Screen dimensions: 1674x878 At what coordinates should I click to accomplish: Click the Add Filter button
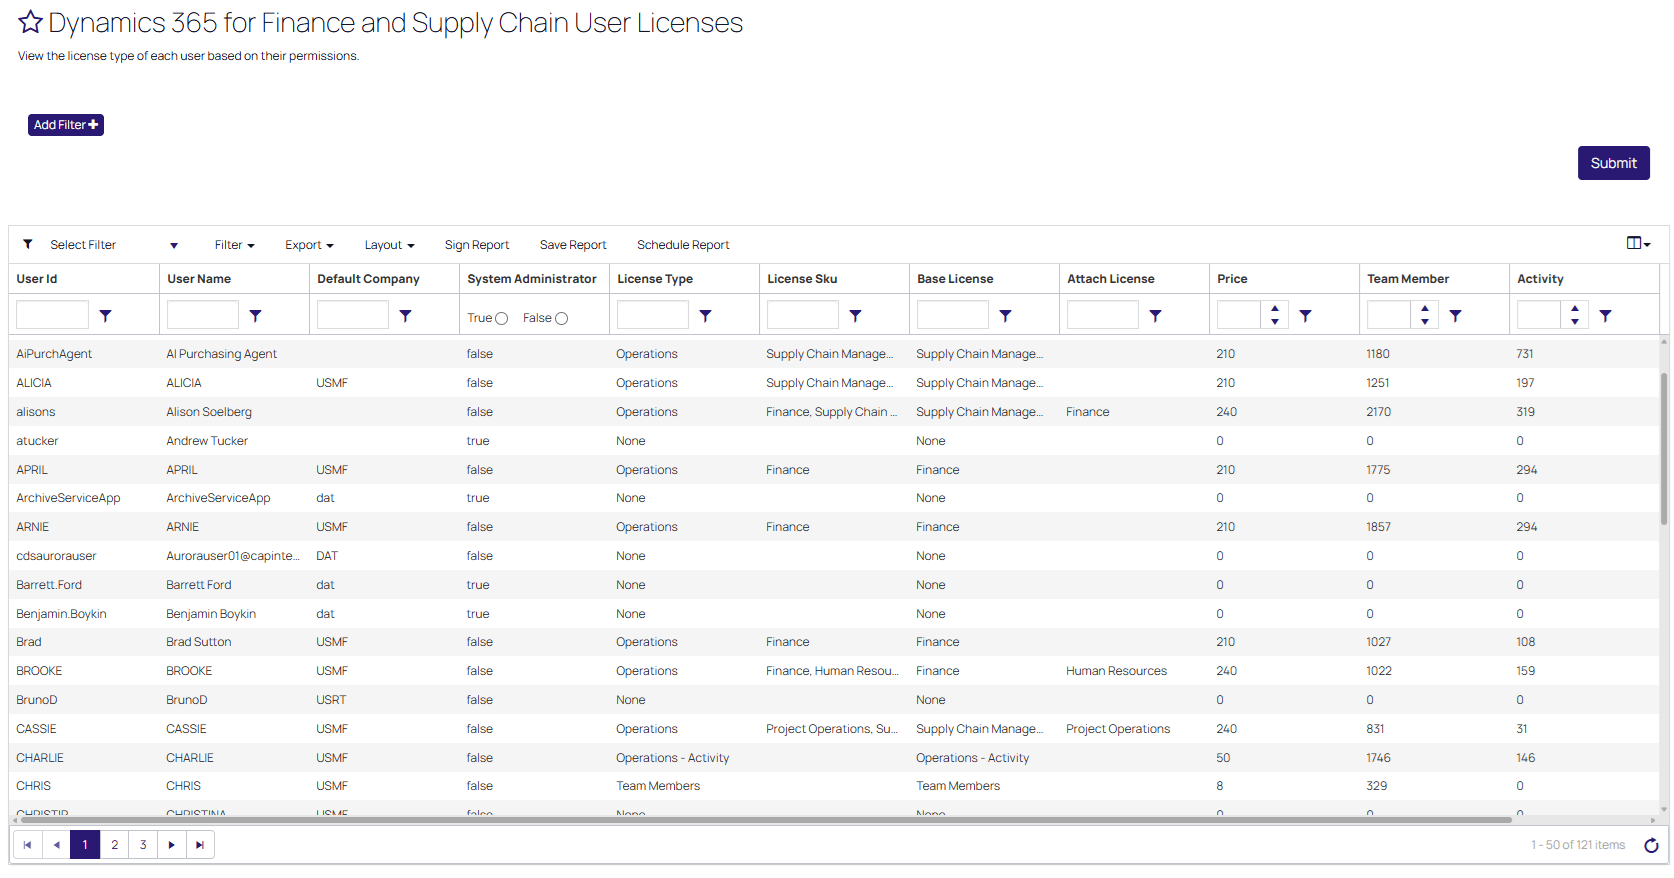[66, 125]
